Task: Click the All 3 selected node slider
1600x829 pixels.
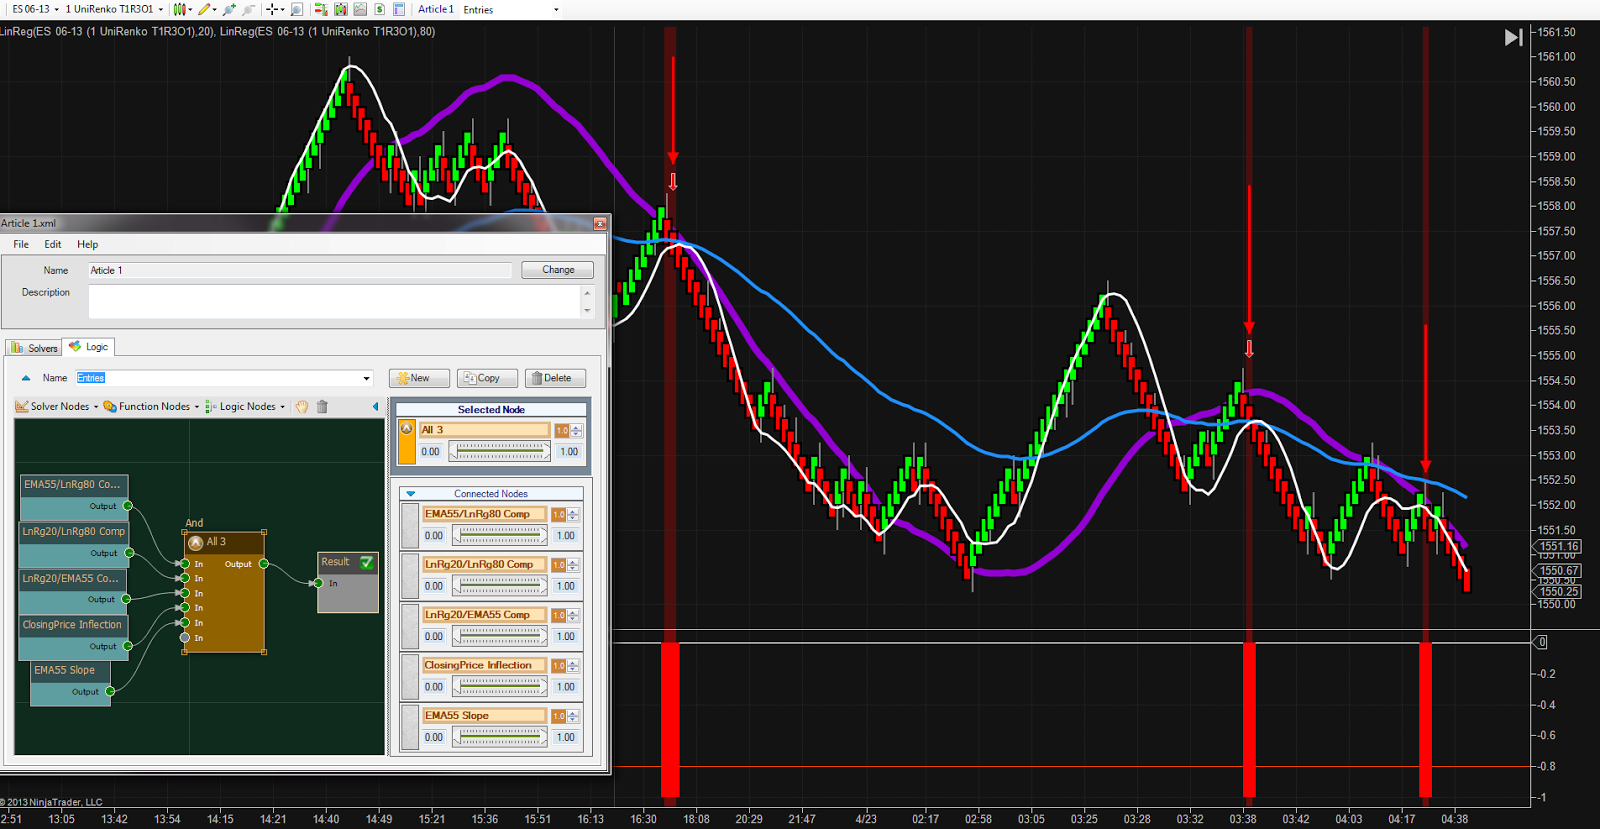Action: click(x=498, y=452)
